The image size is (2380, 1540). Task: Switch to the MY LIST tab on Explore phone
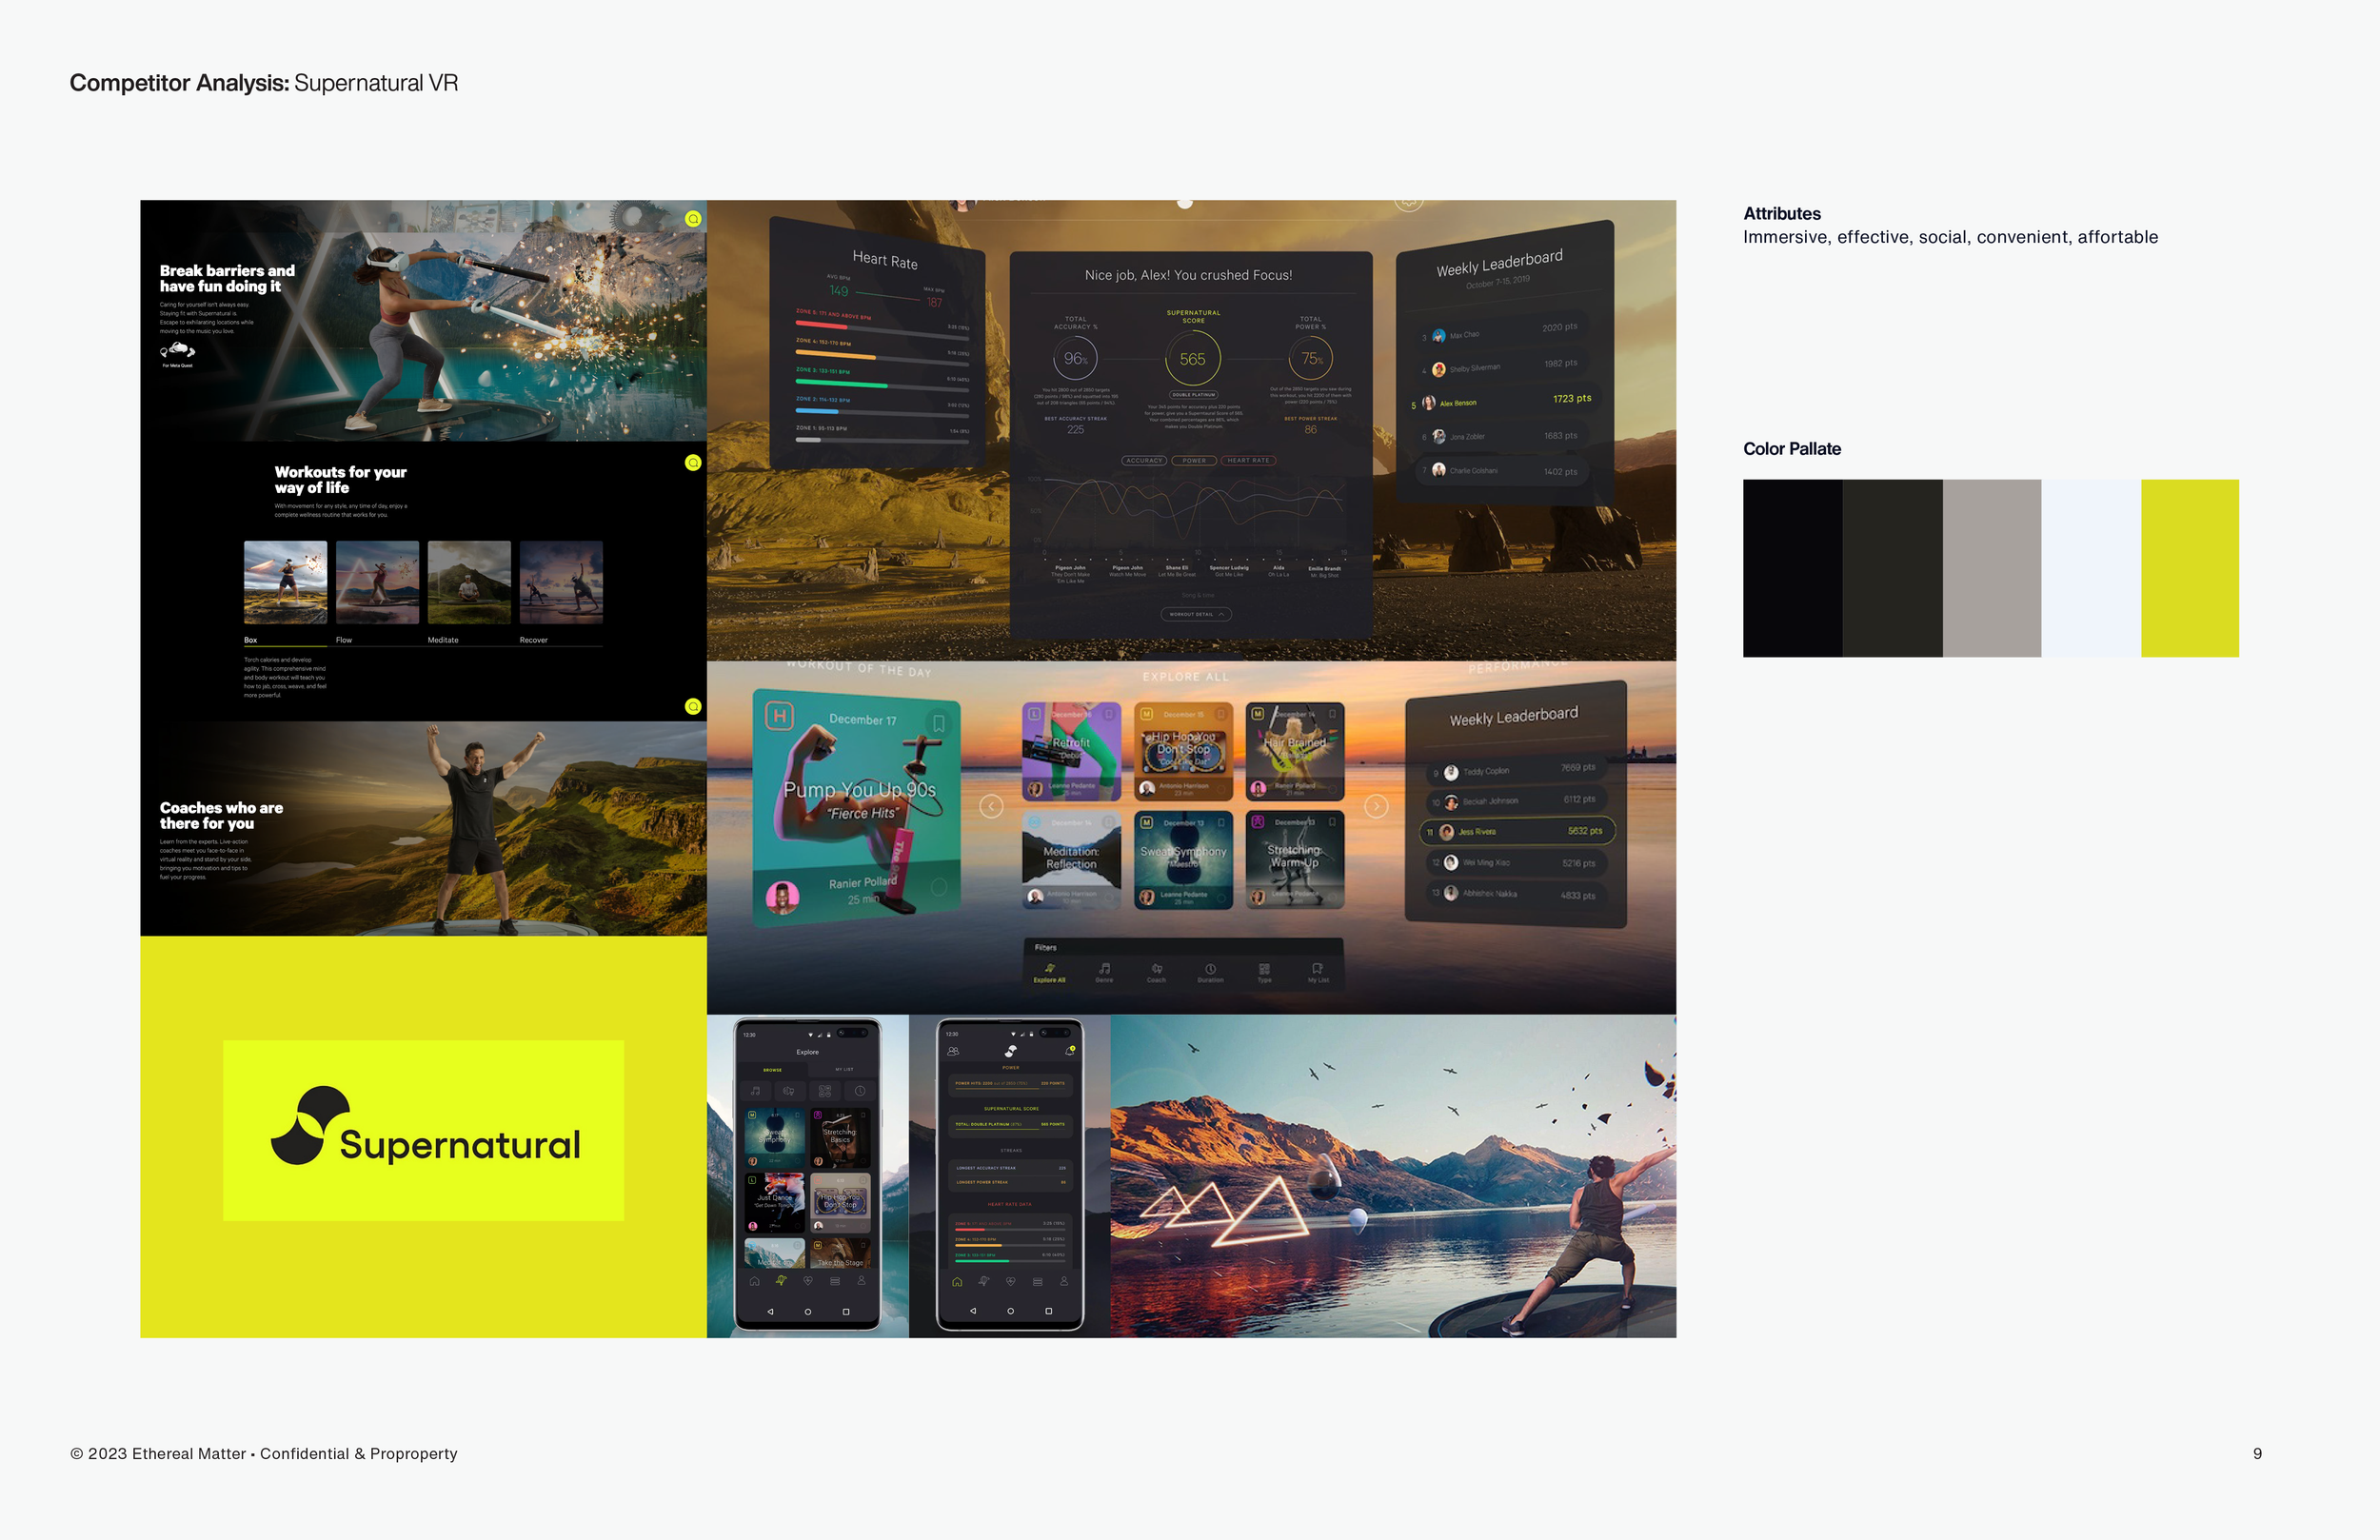coord(844,1070)
